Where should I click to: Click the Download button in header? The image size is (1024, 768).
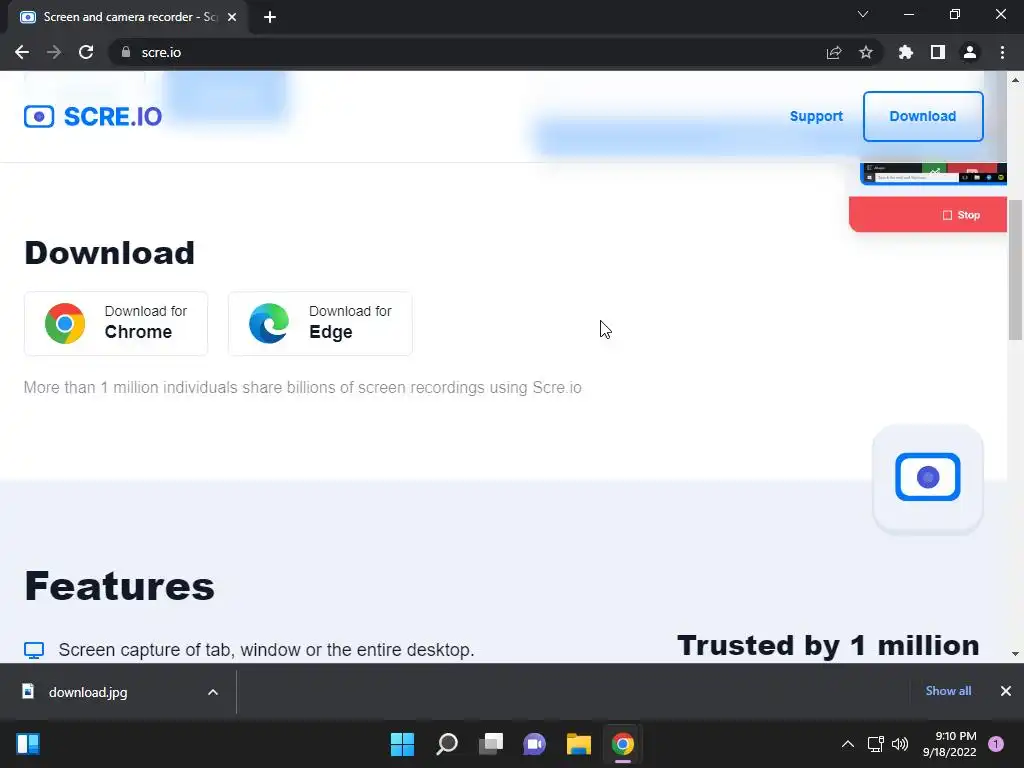point(923,116)
